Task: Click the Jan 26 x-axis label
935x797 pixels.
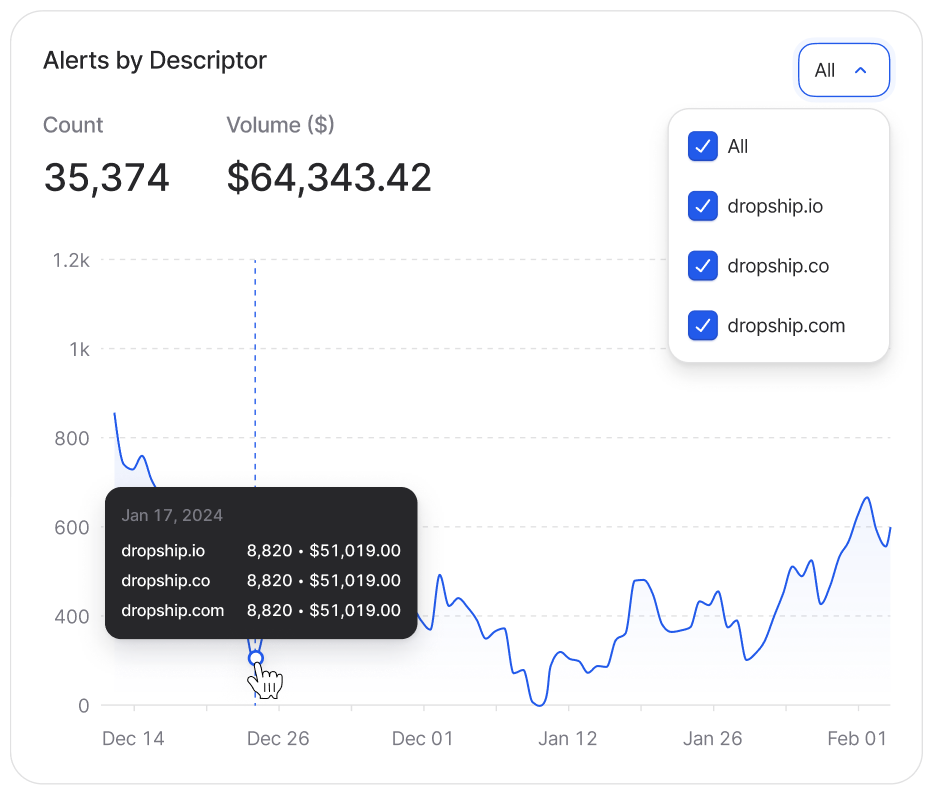Action: point(712,739)
